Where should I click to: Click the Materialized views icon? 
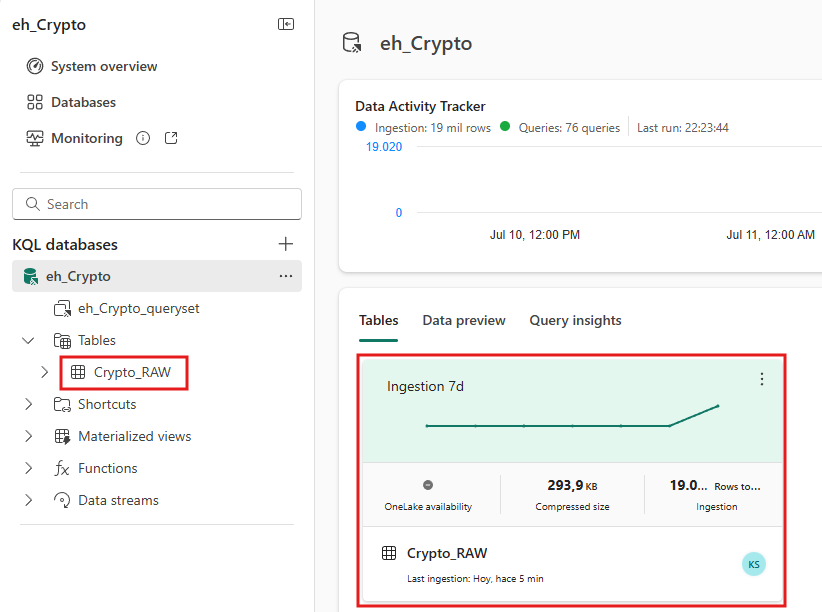pyautogui.click(x=62, y=436)
